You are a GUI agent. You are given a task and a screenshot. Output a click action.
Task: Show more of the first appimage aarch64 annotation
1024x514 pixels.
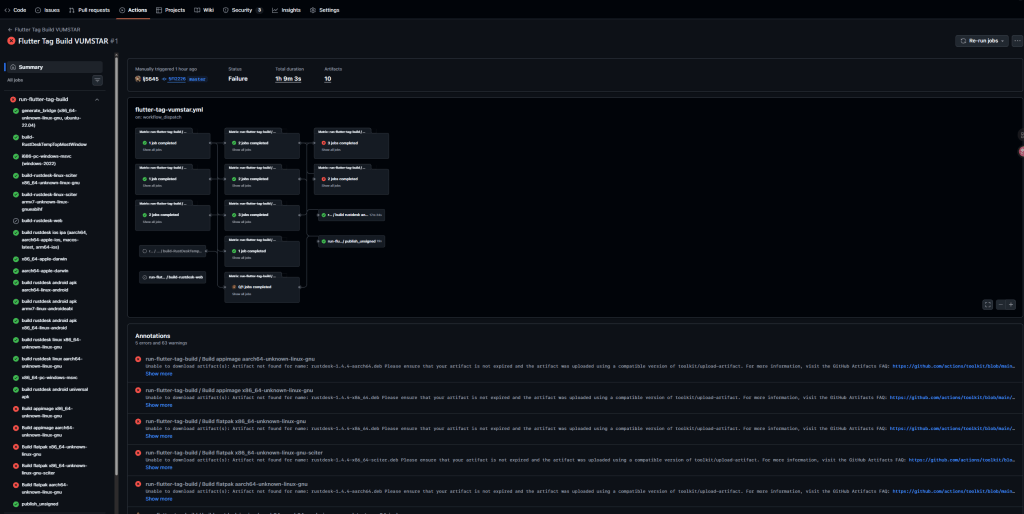pos(159,373)
